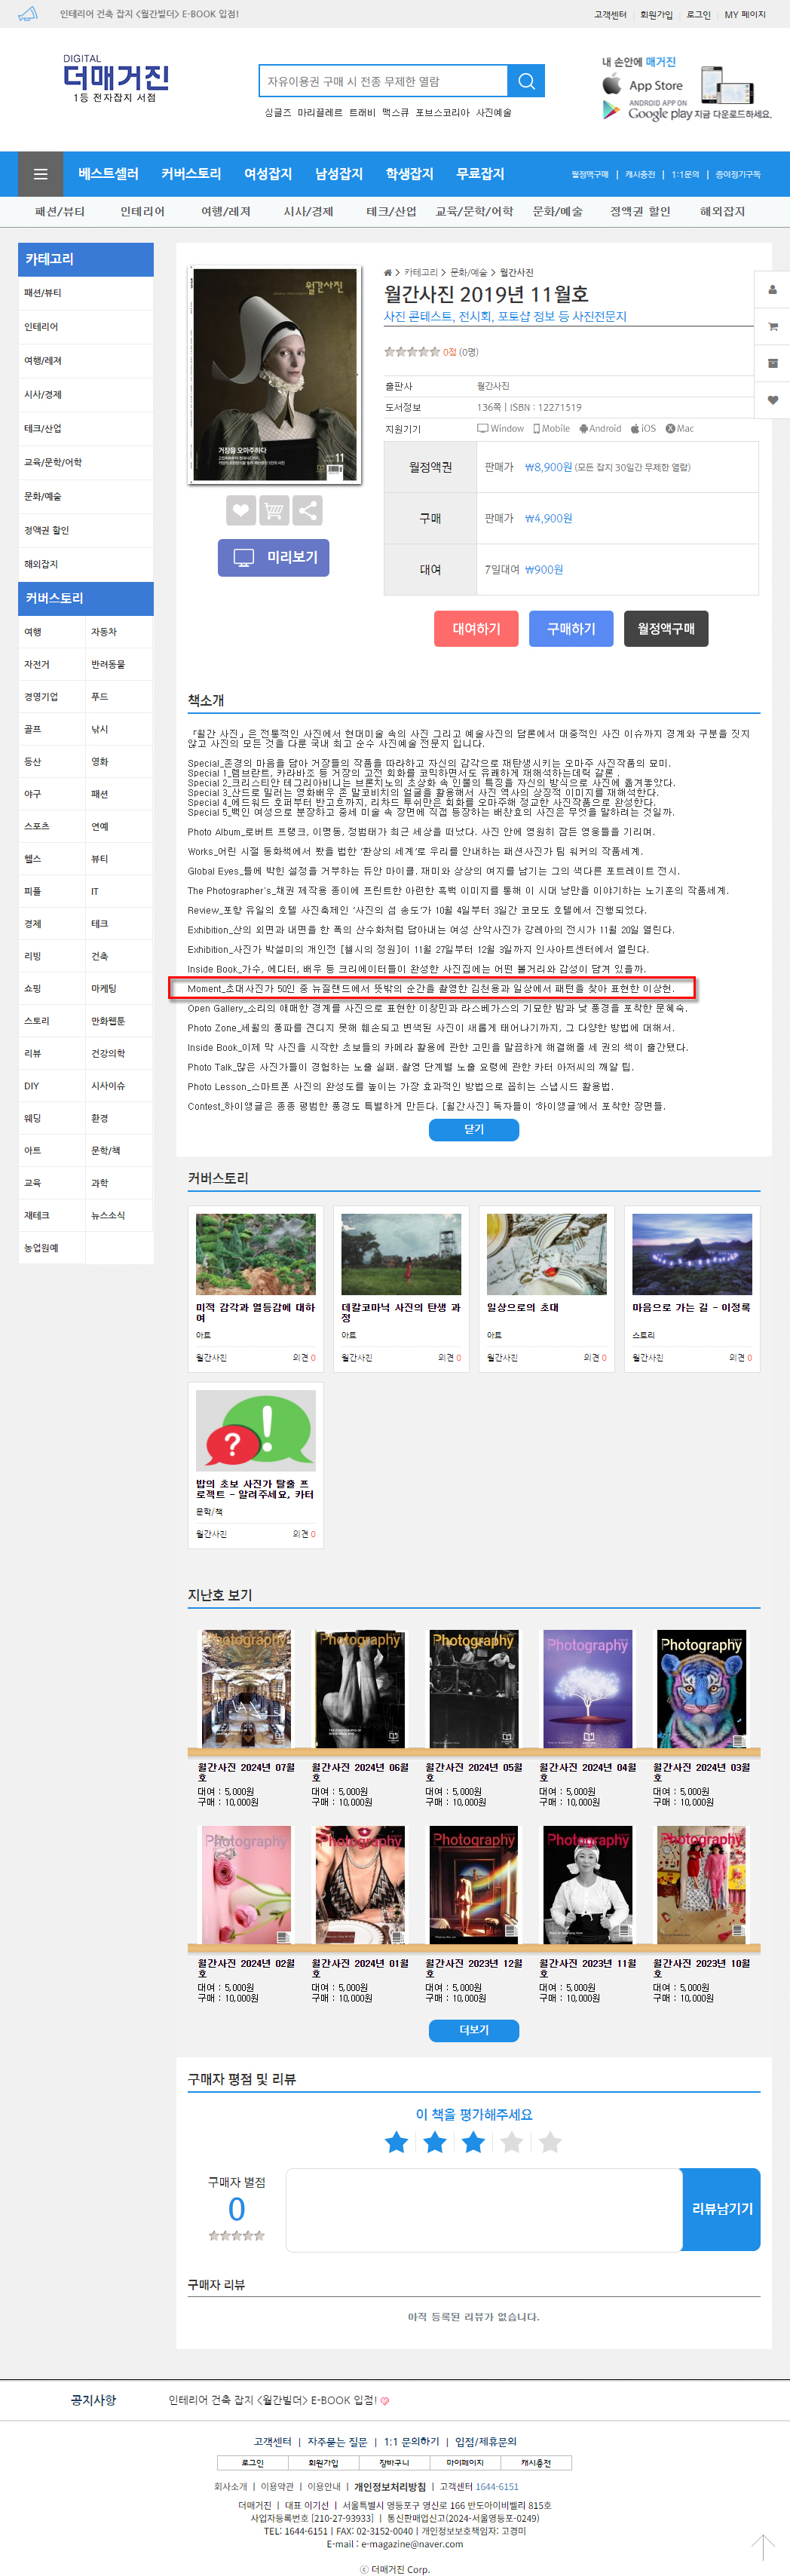Open 월간사진 2024년 07월호 back issue
The image size is (790, 2576).
(246, 1689)
